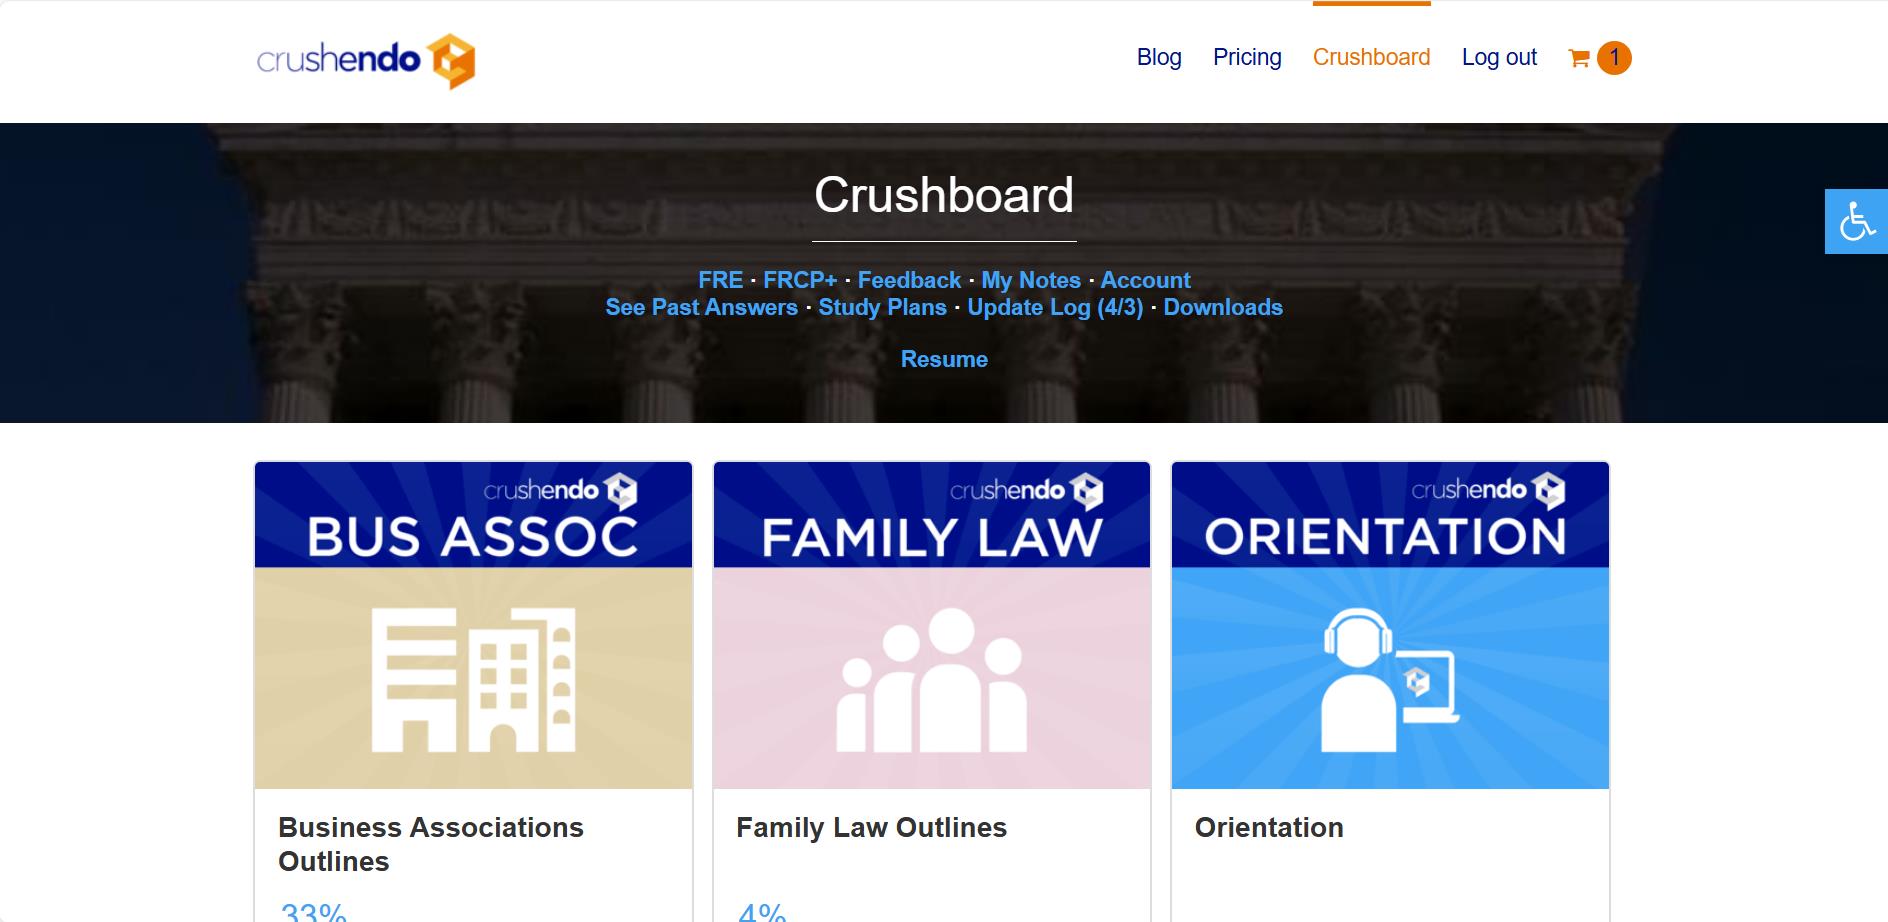
Task: Select the Crushboard menu item
Action: [1372, 57]
